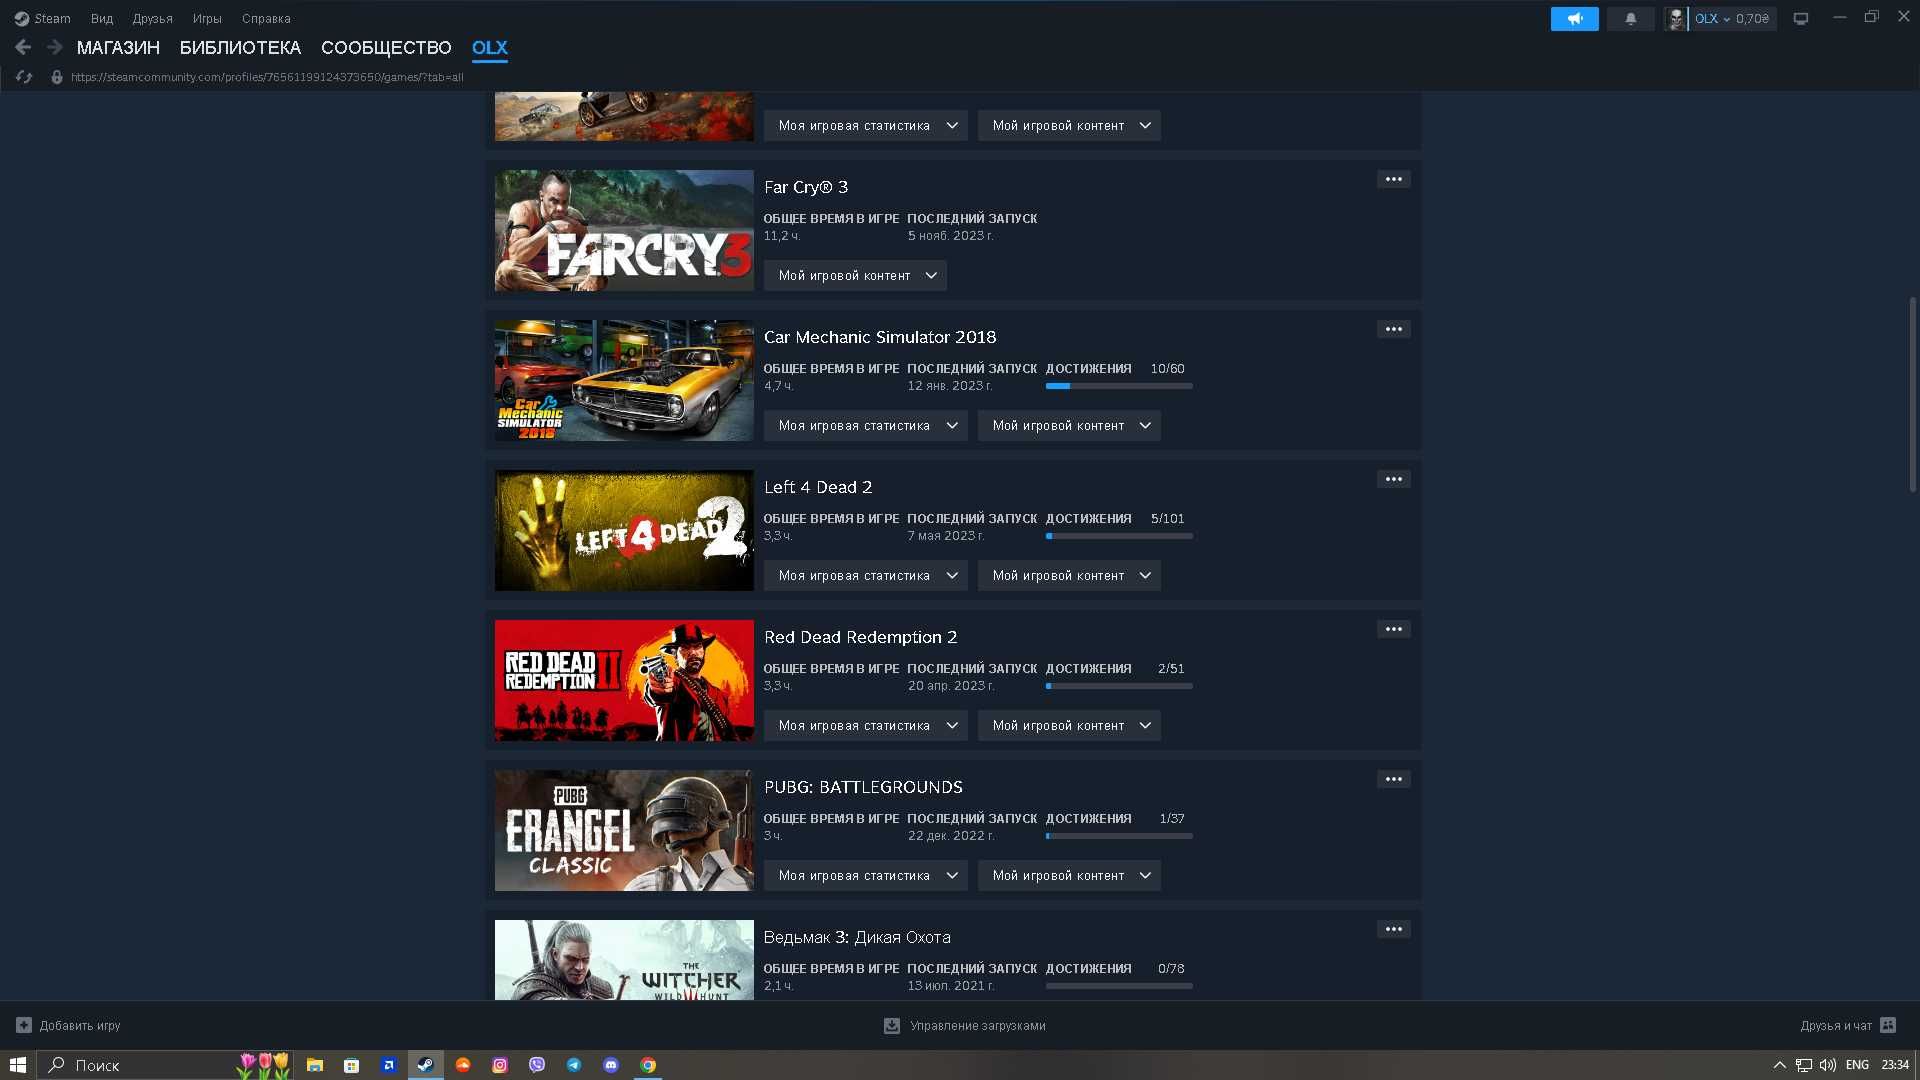Click the profile avatar picture

1676,19
